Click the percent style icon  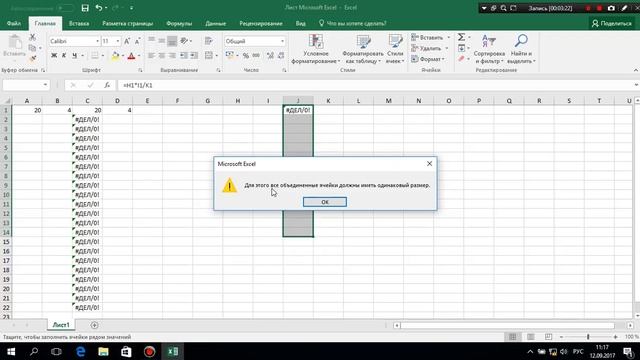point(246,56)
